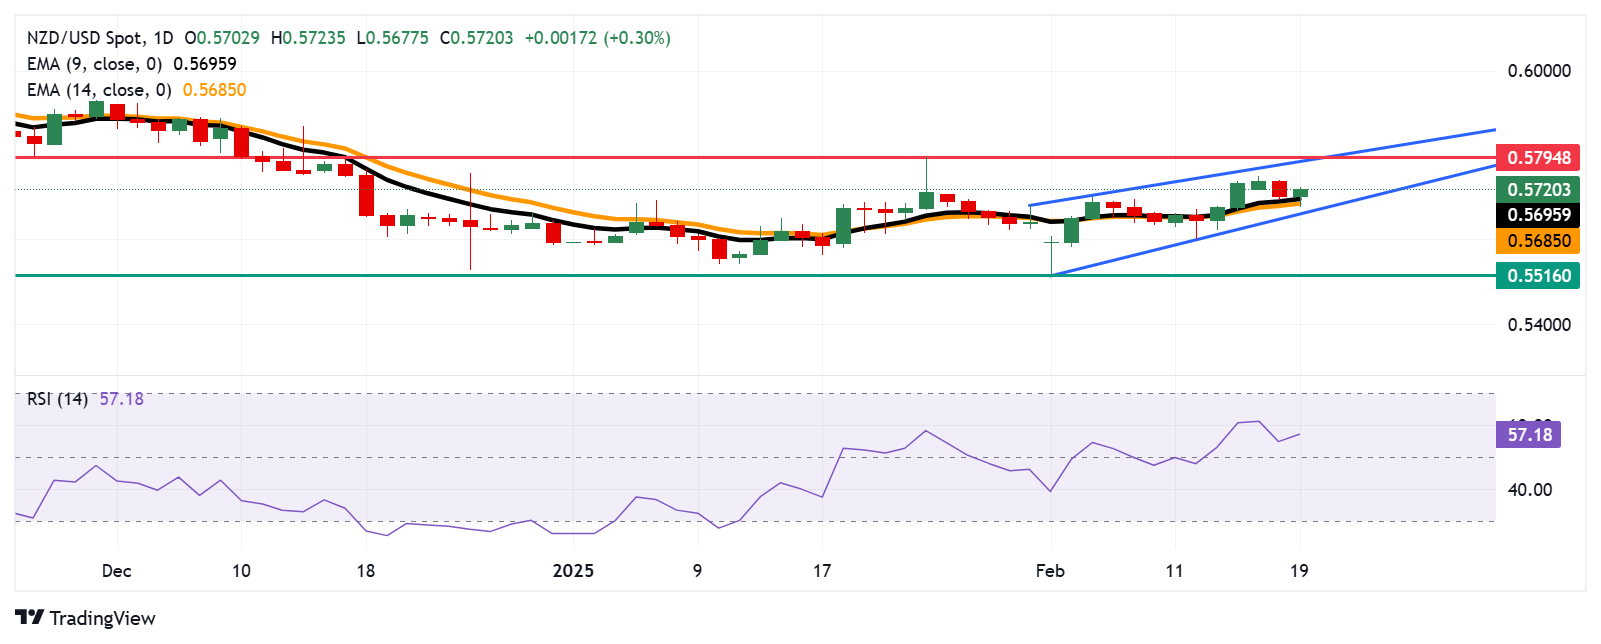Image resolution: width=1601 pixels, height=644 pixels.
Task: Click the 0.60000 price scale label
Action: click(x=1538, y=71)
